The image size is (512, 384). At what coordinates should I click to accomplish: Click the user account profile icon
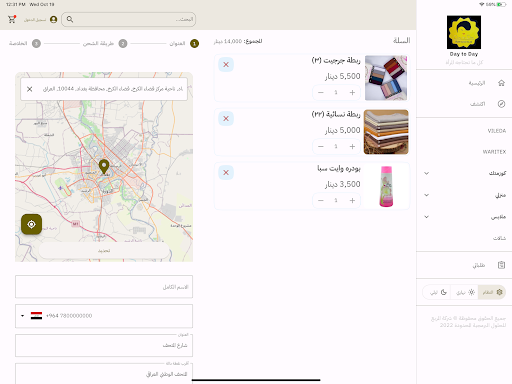pyautogui.click(x=53, y=19)
